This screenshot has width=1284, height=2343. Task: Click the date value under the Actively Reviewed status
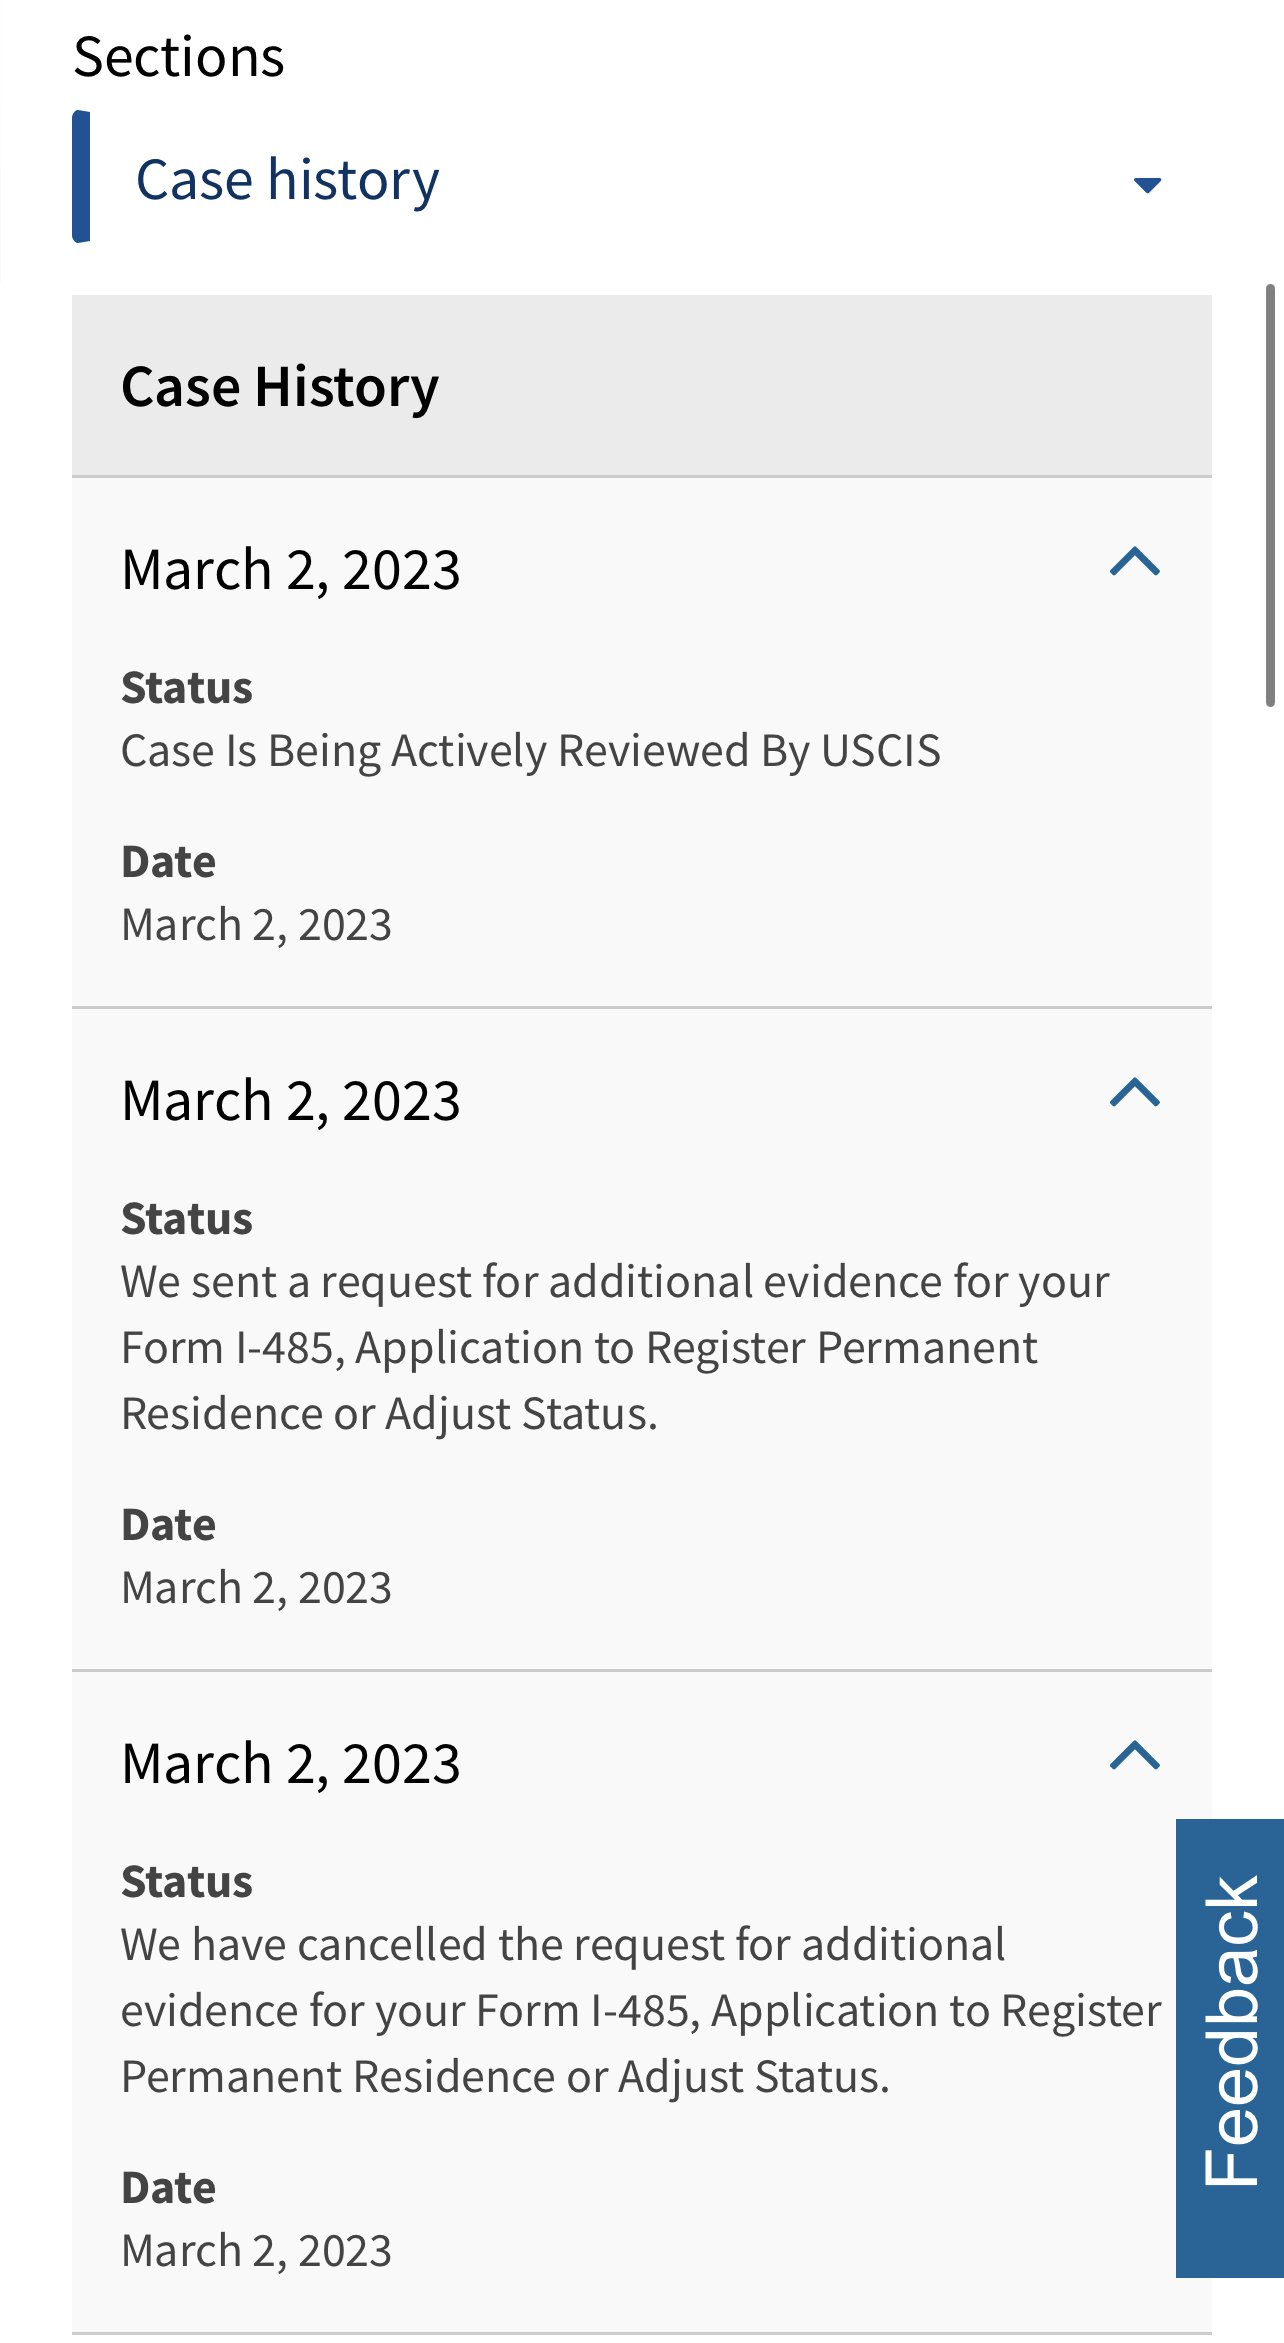(x=256, y=925)
